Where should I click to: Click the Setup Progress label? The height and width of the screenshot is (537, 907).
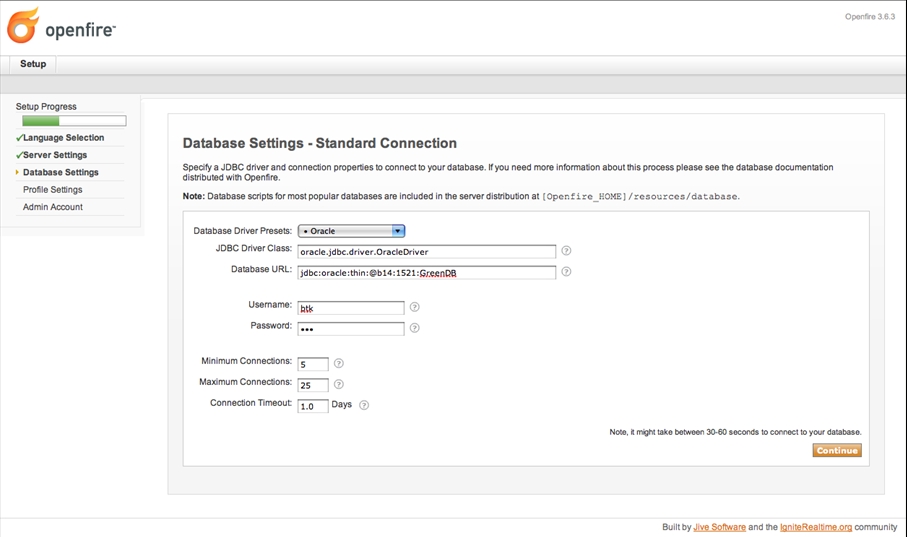point(46,106)
